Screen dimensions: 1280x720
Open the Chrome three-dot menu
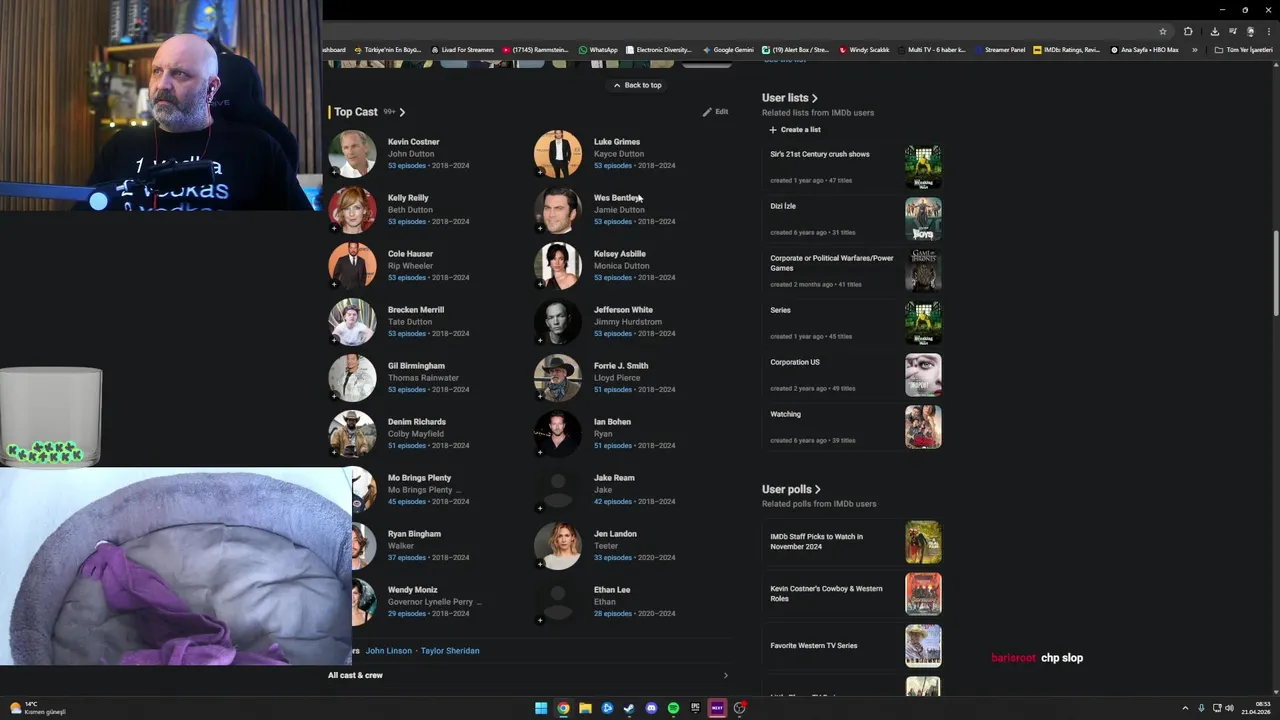tap(1268, 31)
